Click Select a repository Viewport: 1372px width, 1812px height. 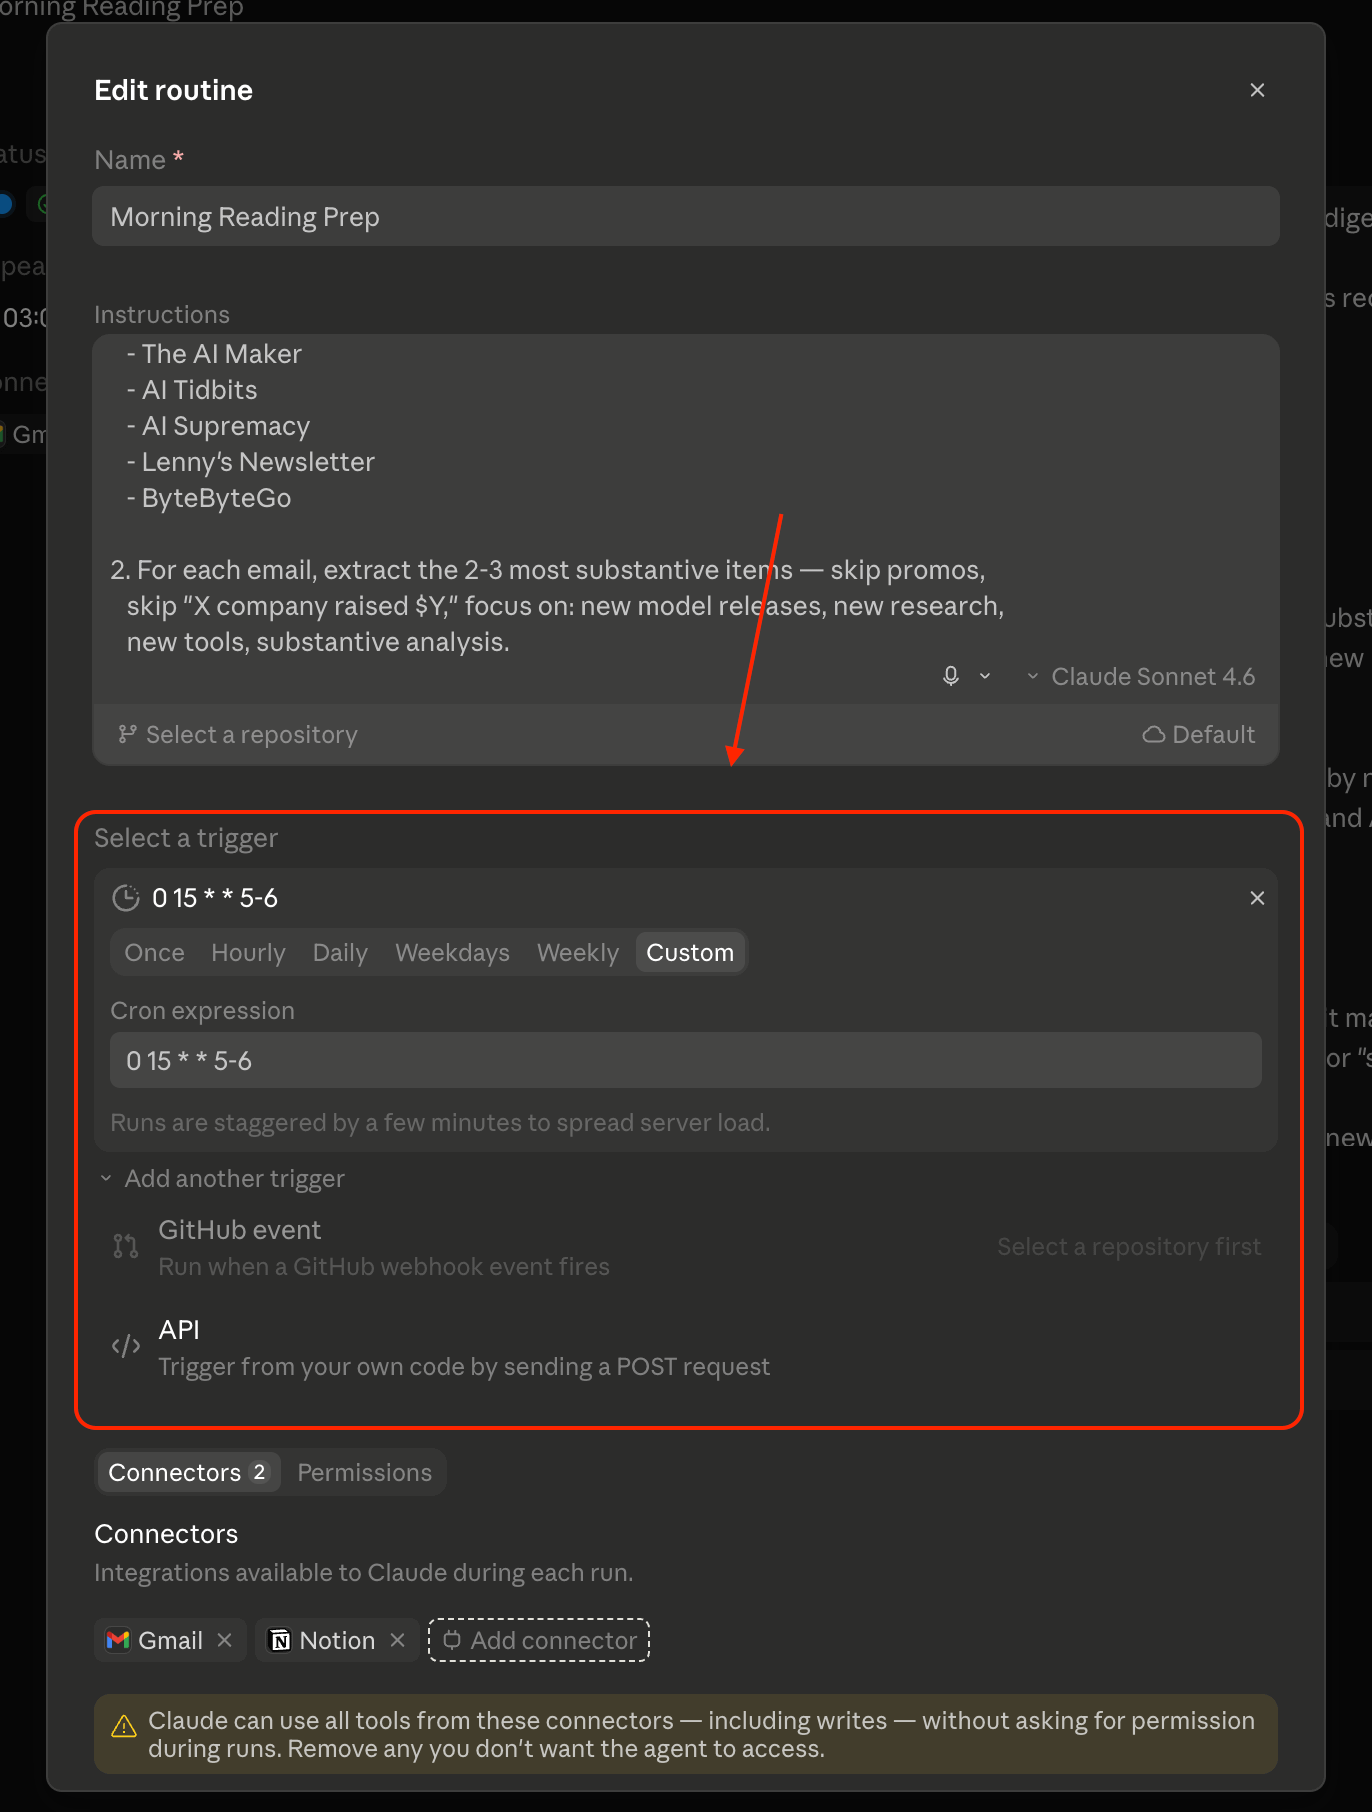point(238,734)
